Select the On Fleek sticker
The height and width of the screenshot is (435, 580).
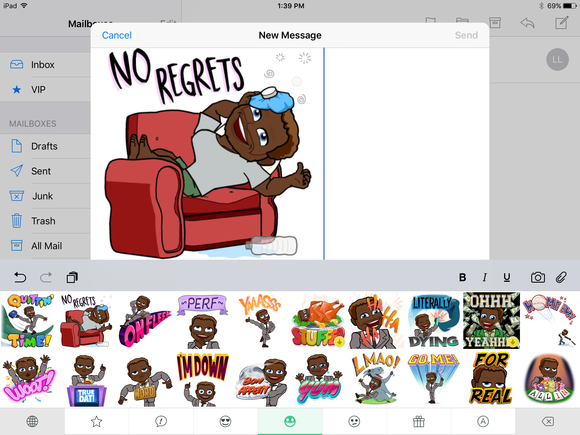[x=145, y=321]
